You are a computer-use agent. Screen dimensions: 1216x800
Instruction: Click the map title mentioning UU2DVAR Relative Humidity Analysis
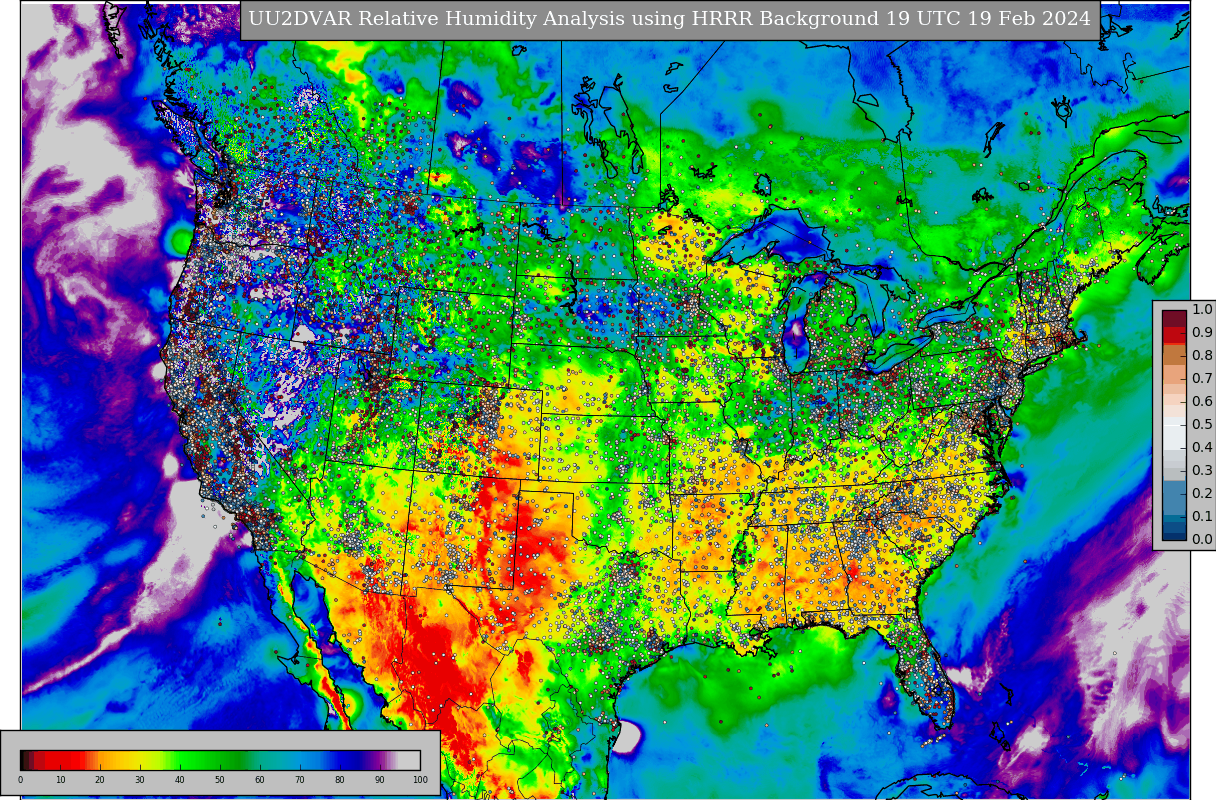click(669, 19)
